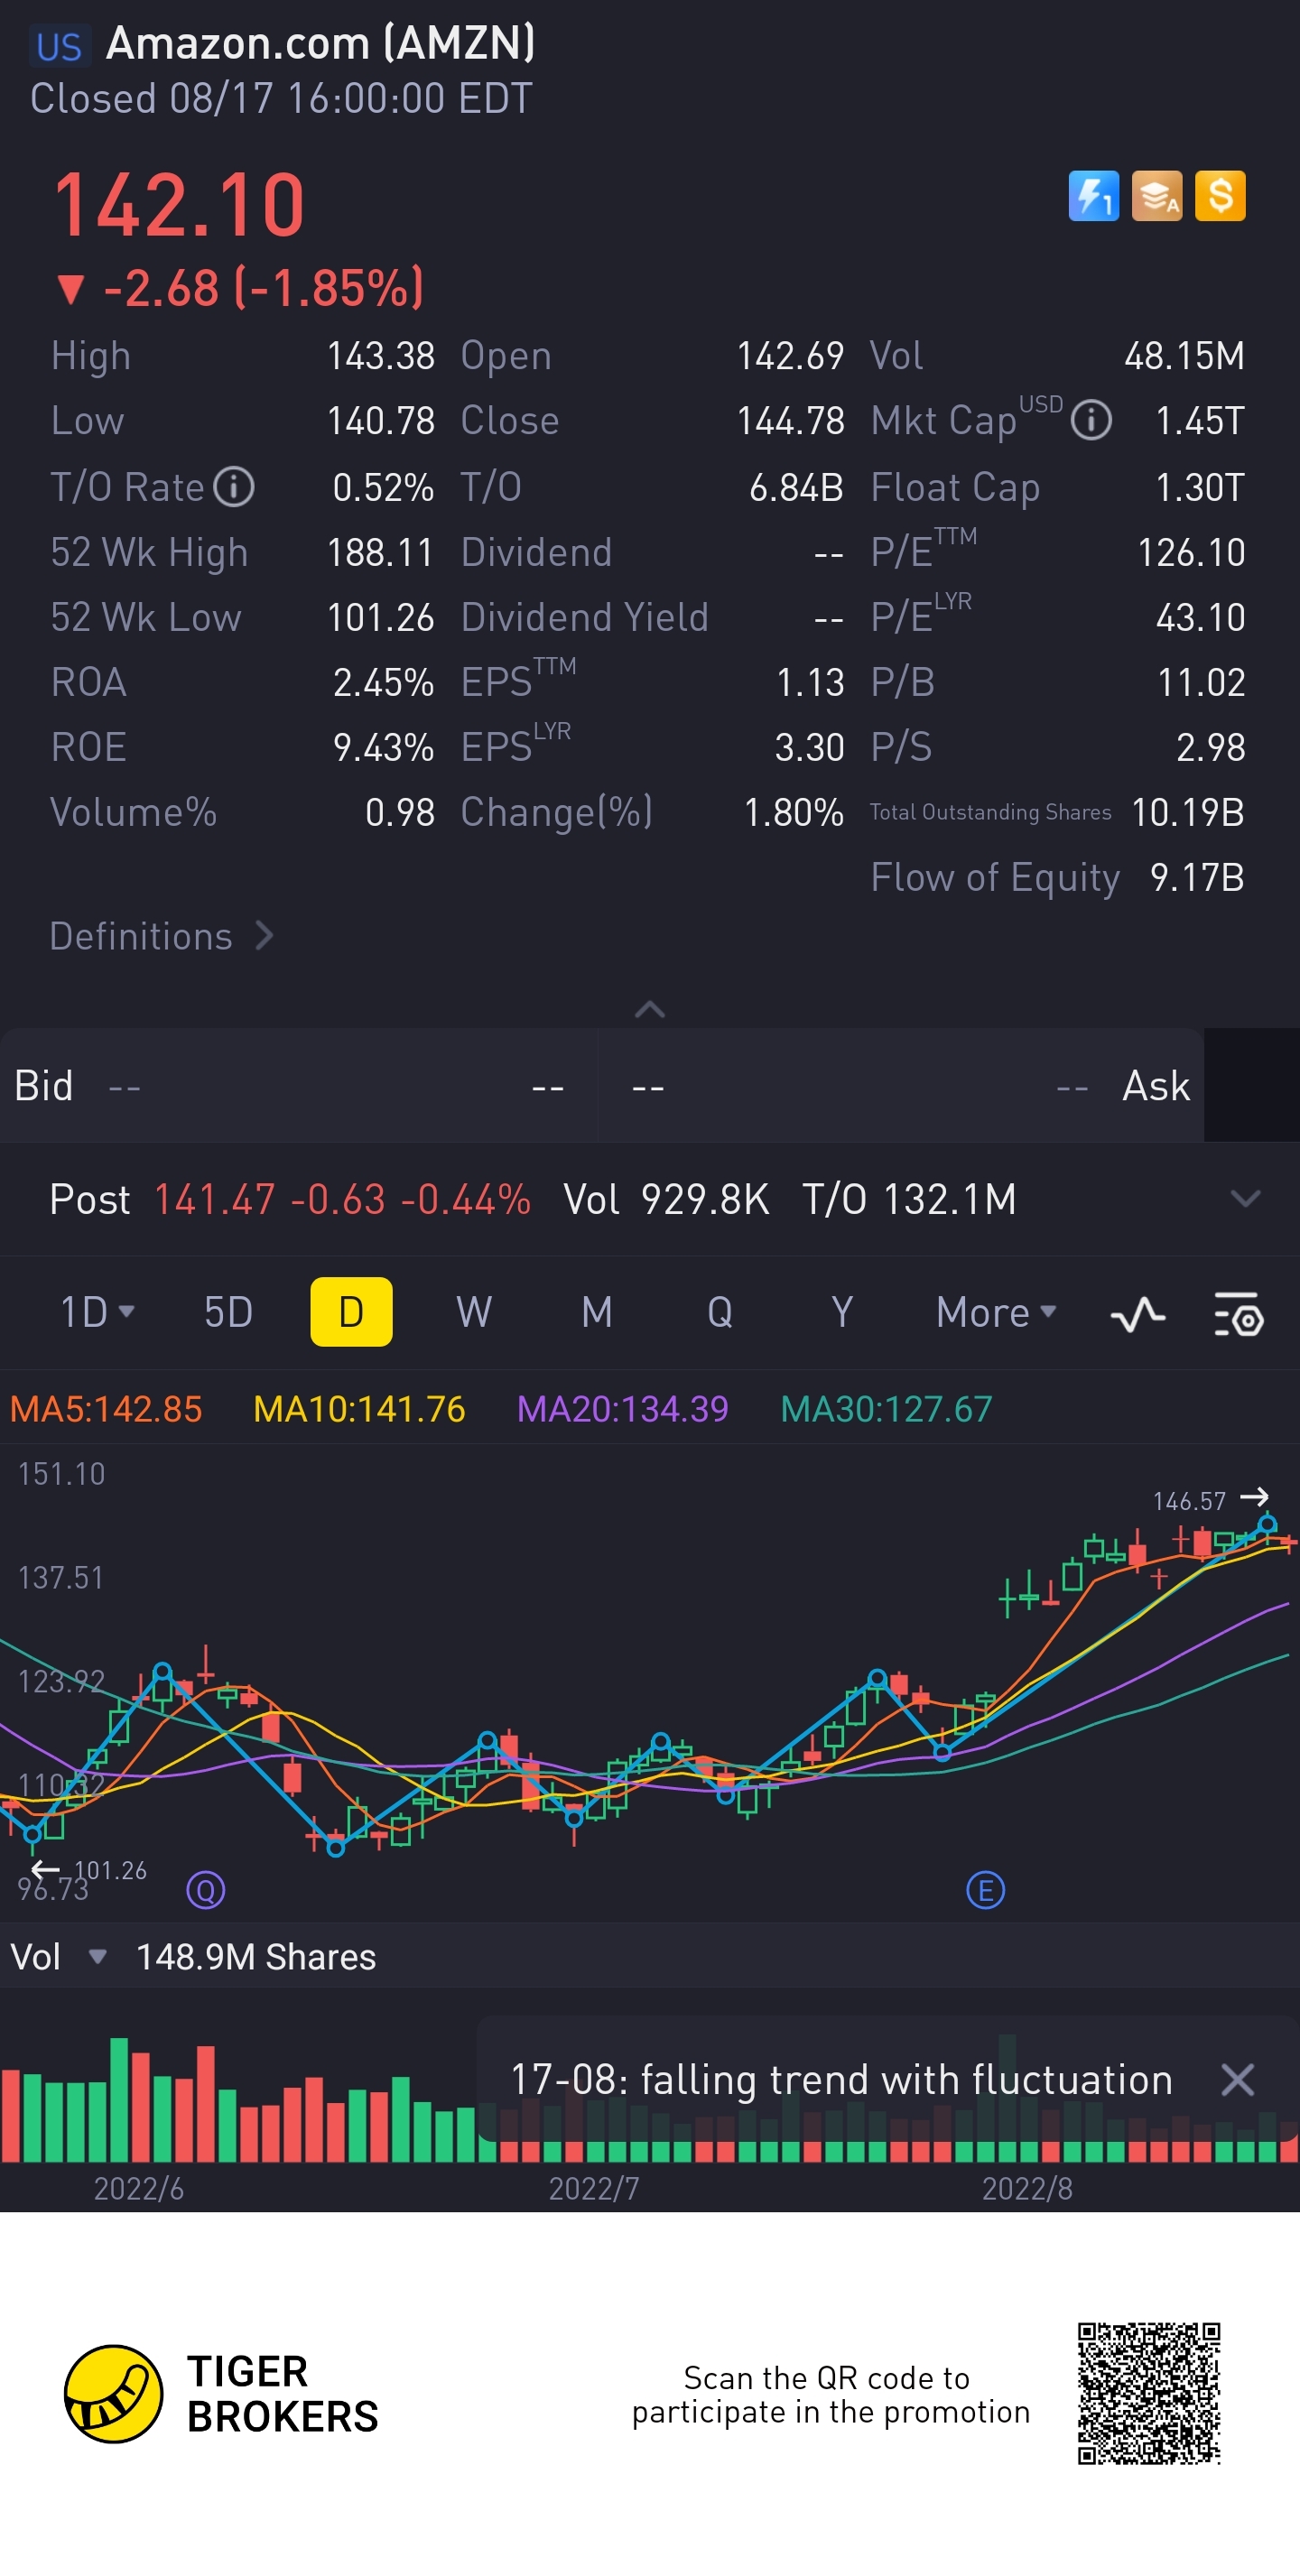Tap the orange stacked layers icon
Viewport: 1300px width, 2576px height.
pyautogui.click(x=1157, y=195)
